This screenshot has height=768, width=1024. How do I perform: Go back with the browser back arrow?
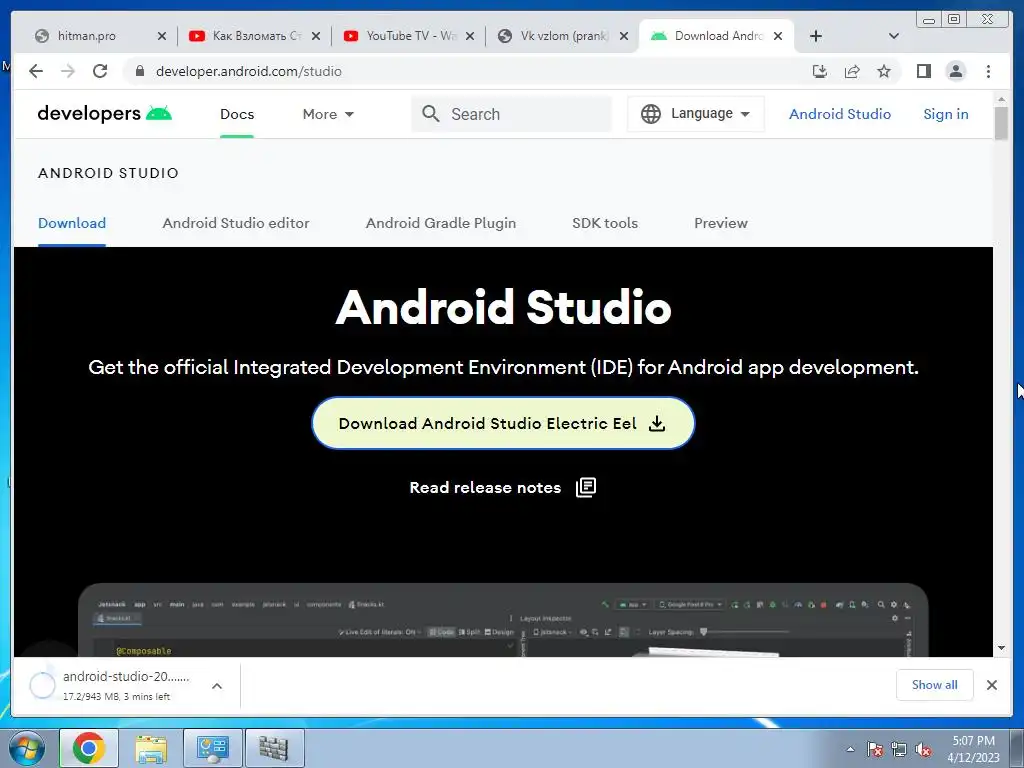pos(36,71)
